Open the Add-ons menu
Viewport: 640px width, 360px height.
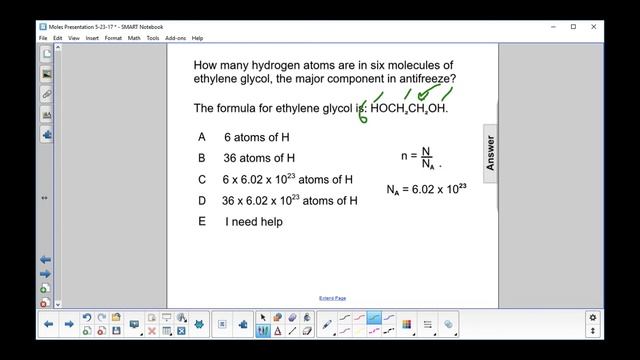click(x=176, y=38)
